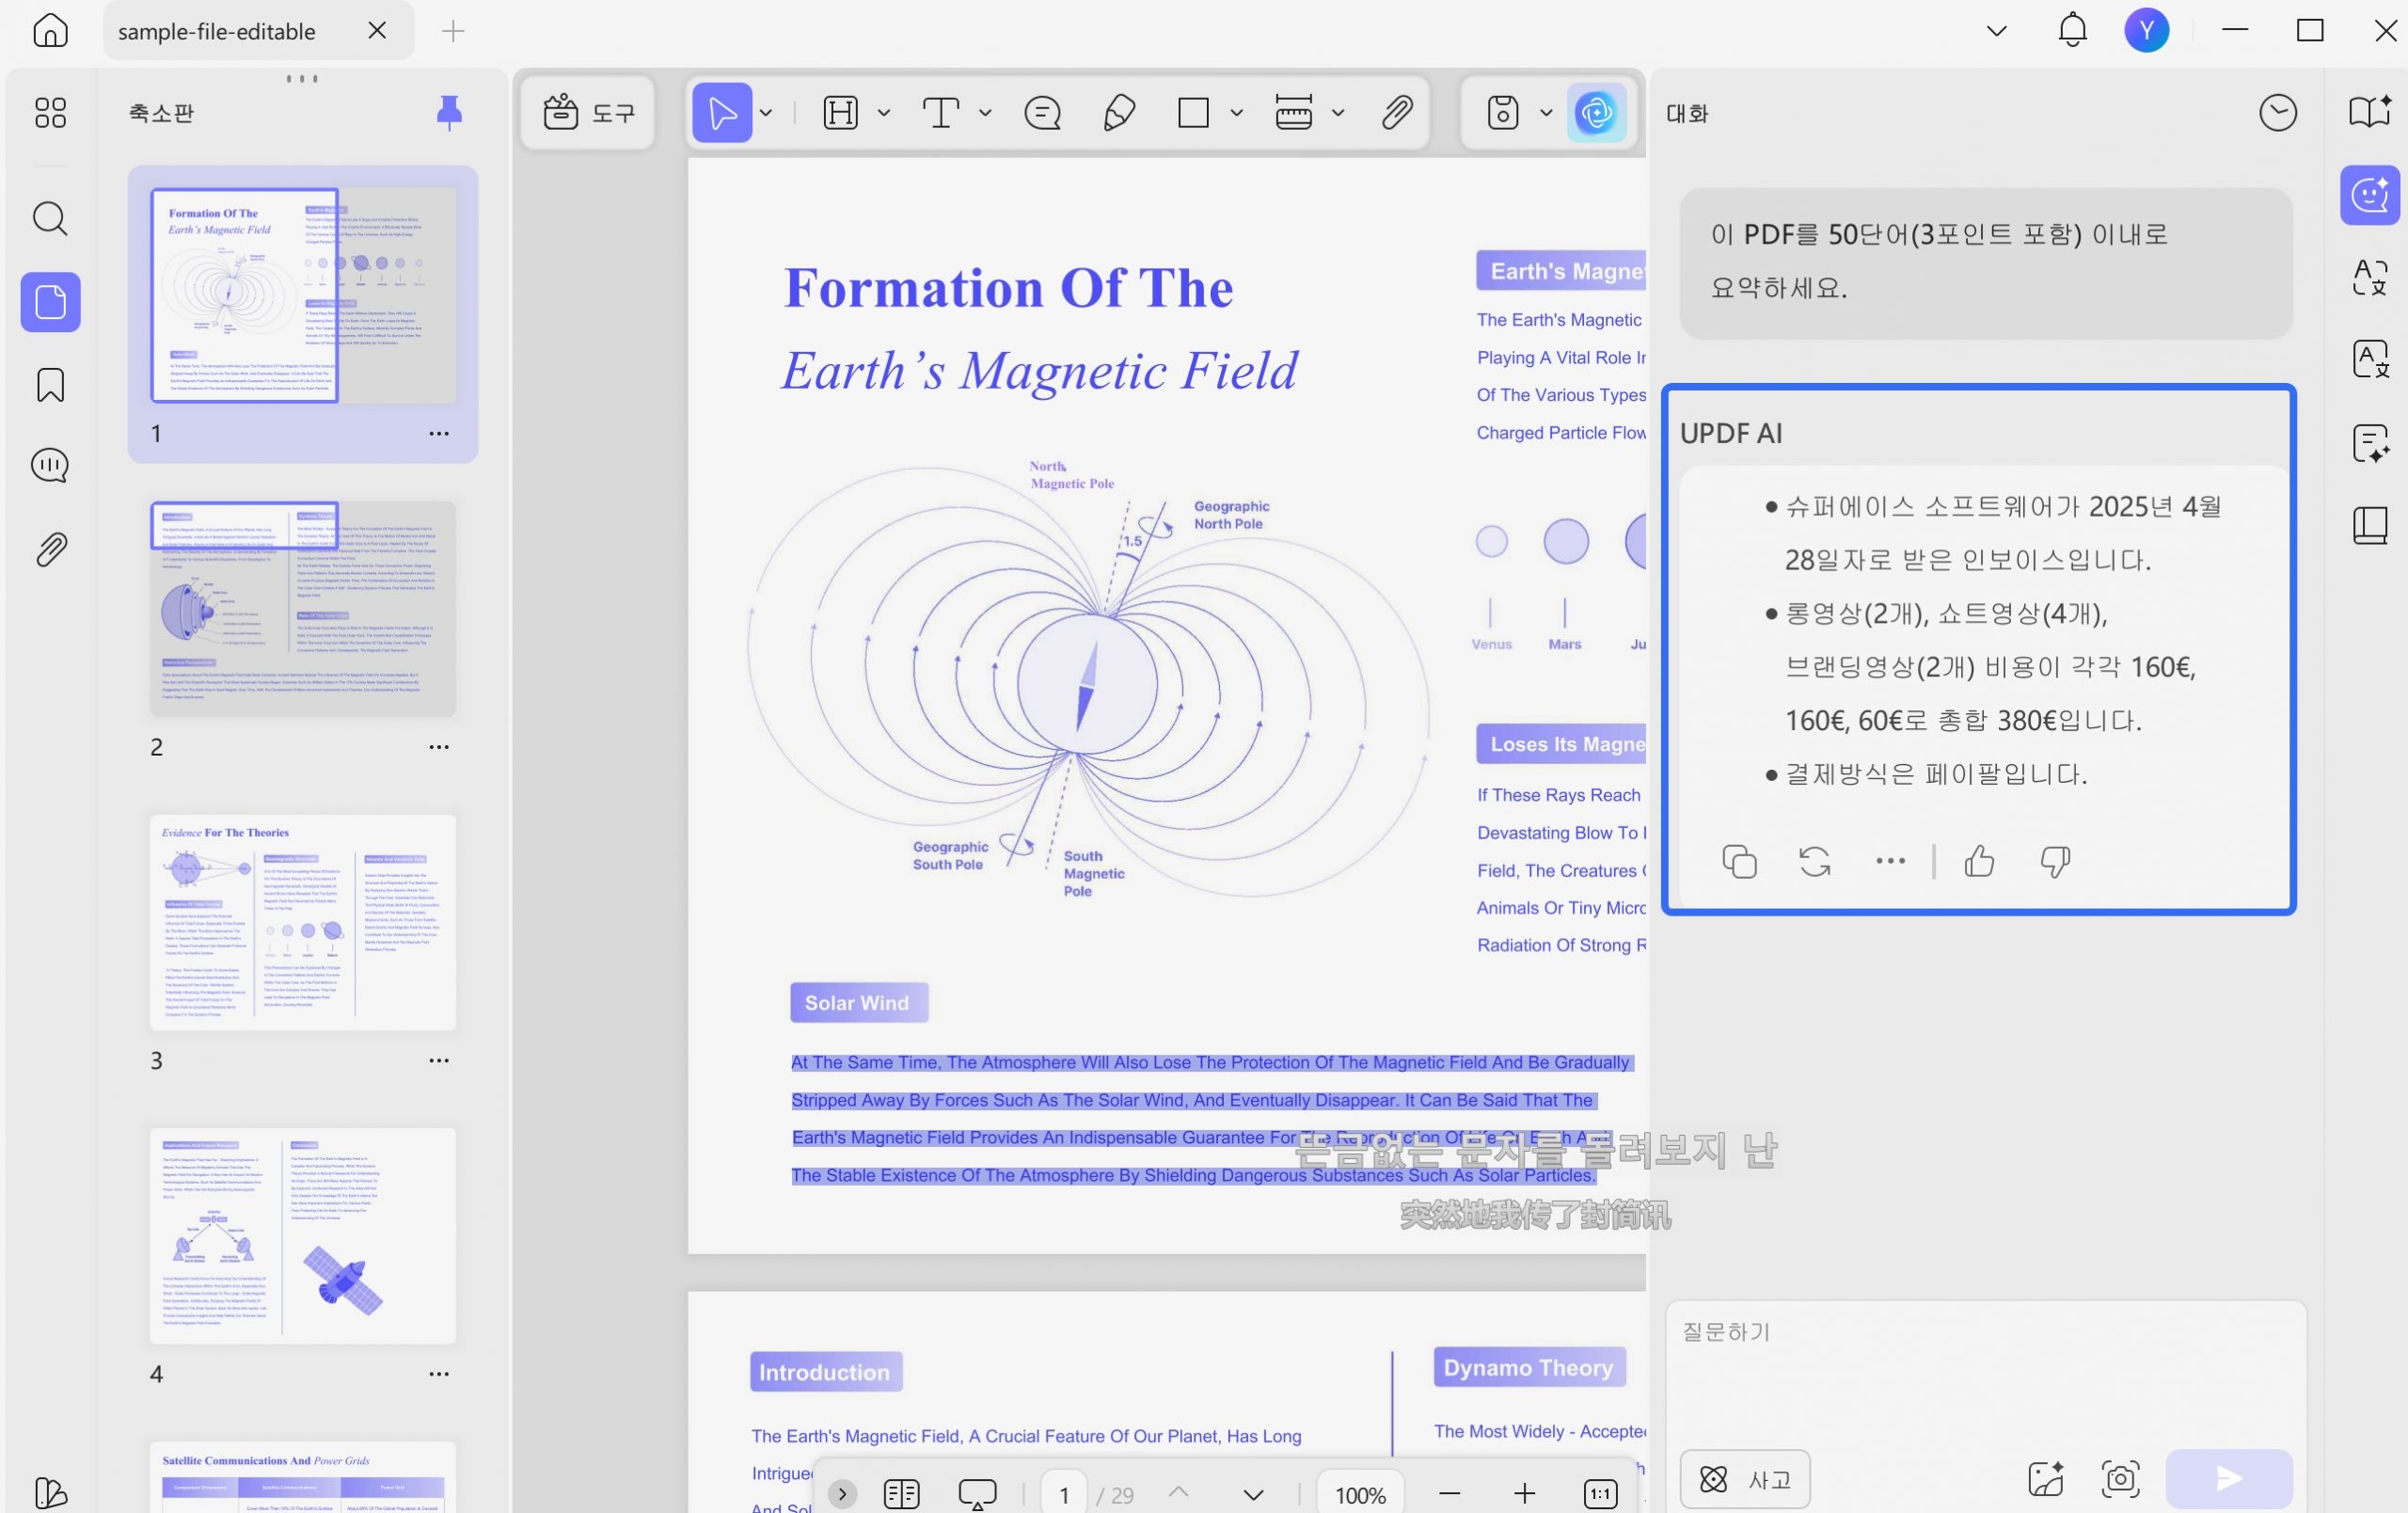Select the highlight text tool
This screenshot has width=2408, height=1513.
coord(840,113)
